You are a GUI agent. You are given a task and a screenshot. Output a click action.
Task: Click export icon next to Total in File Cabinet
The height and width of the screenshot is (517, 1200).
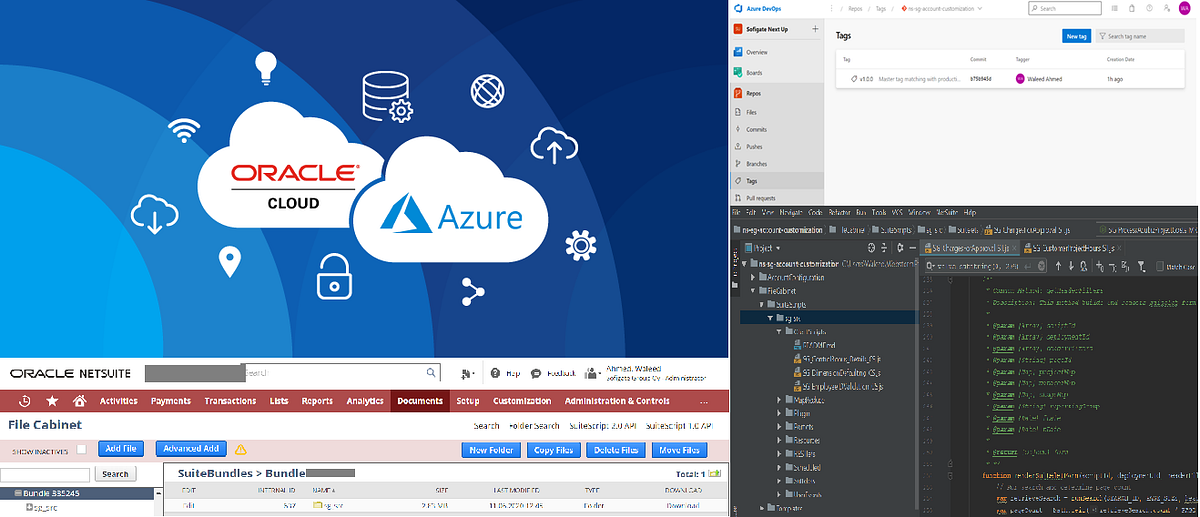coord(715,473)
